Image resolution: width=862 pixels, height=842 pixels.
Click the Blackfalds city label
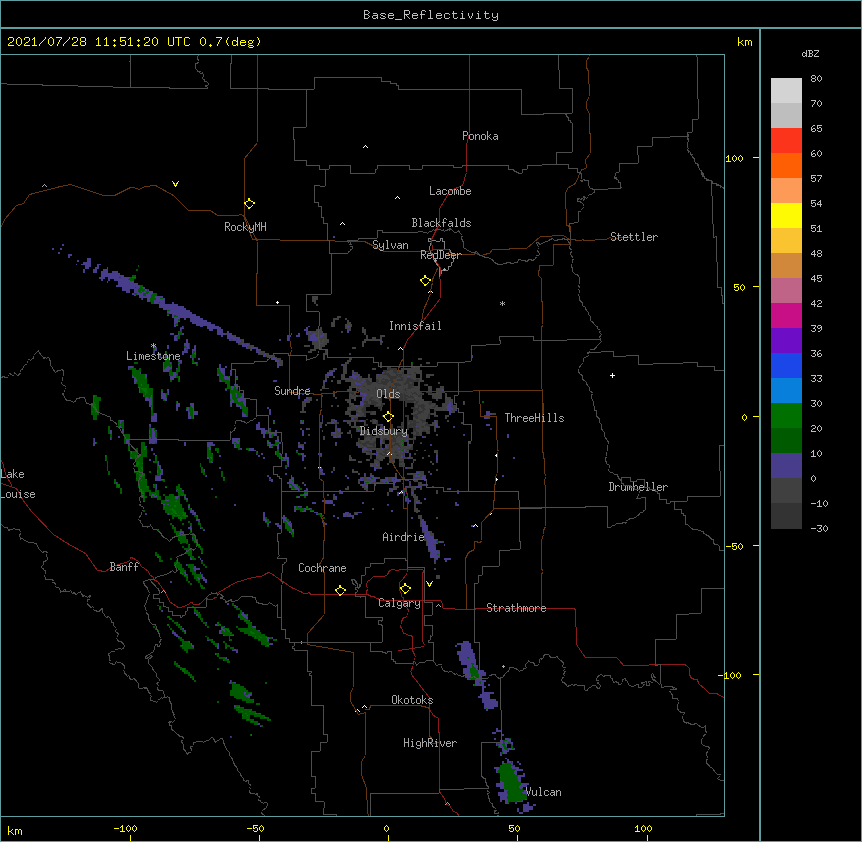point(441,223)
